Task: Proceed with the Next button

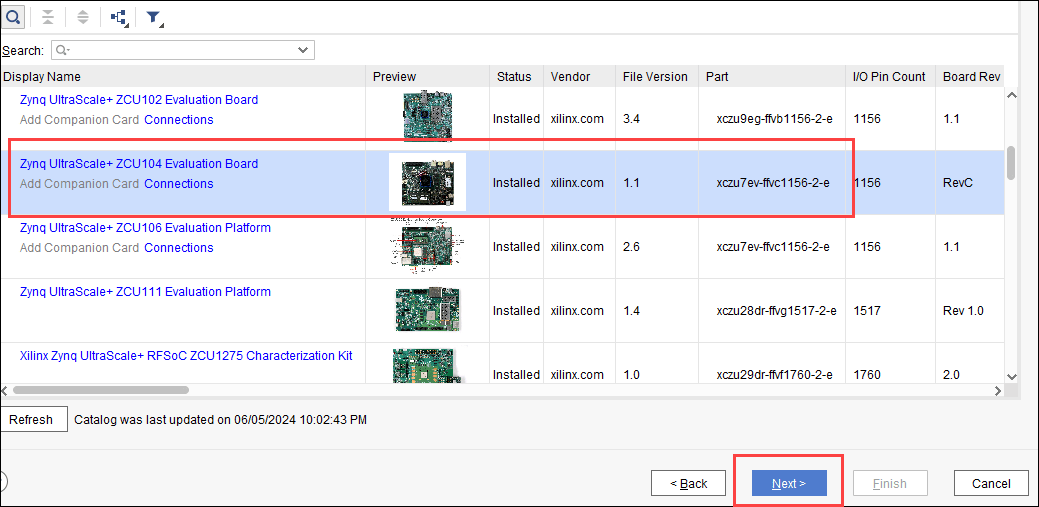Action: coord(789,483)
